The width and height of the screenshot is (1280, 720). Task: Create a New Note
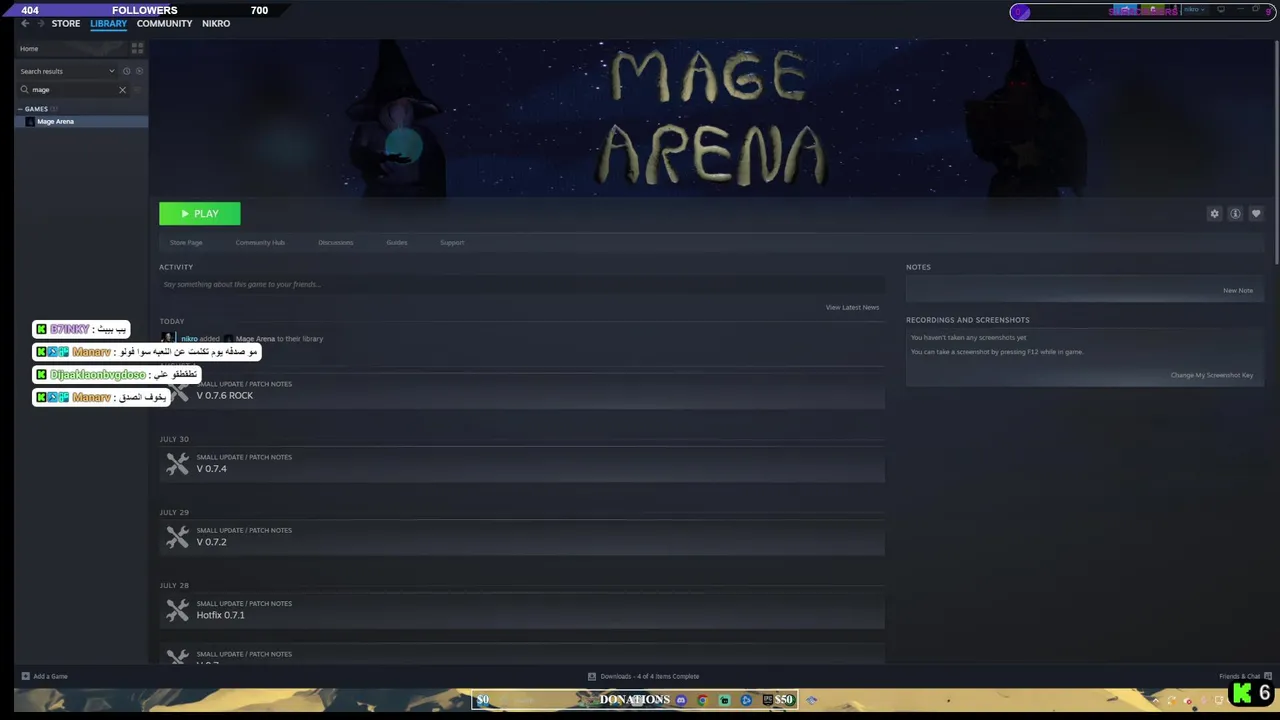1237,290
